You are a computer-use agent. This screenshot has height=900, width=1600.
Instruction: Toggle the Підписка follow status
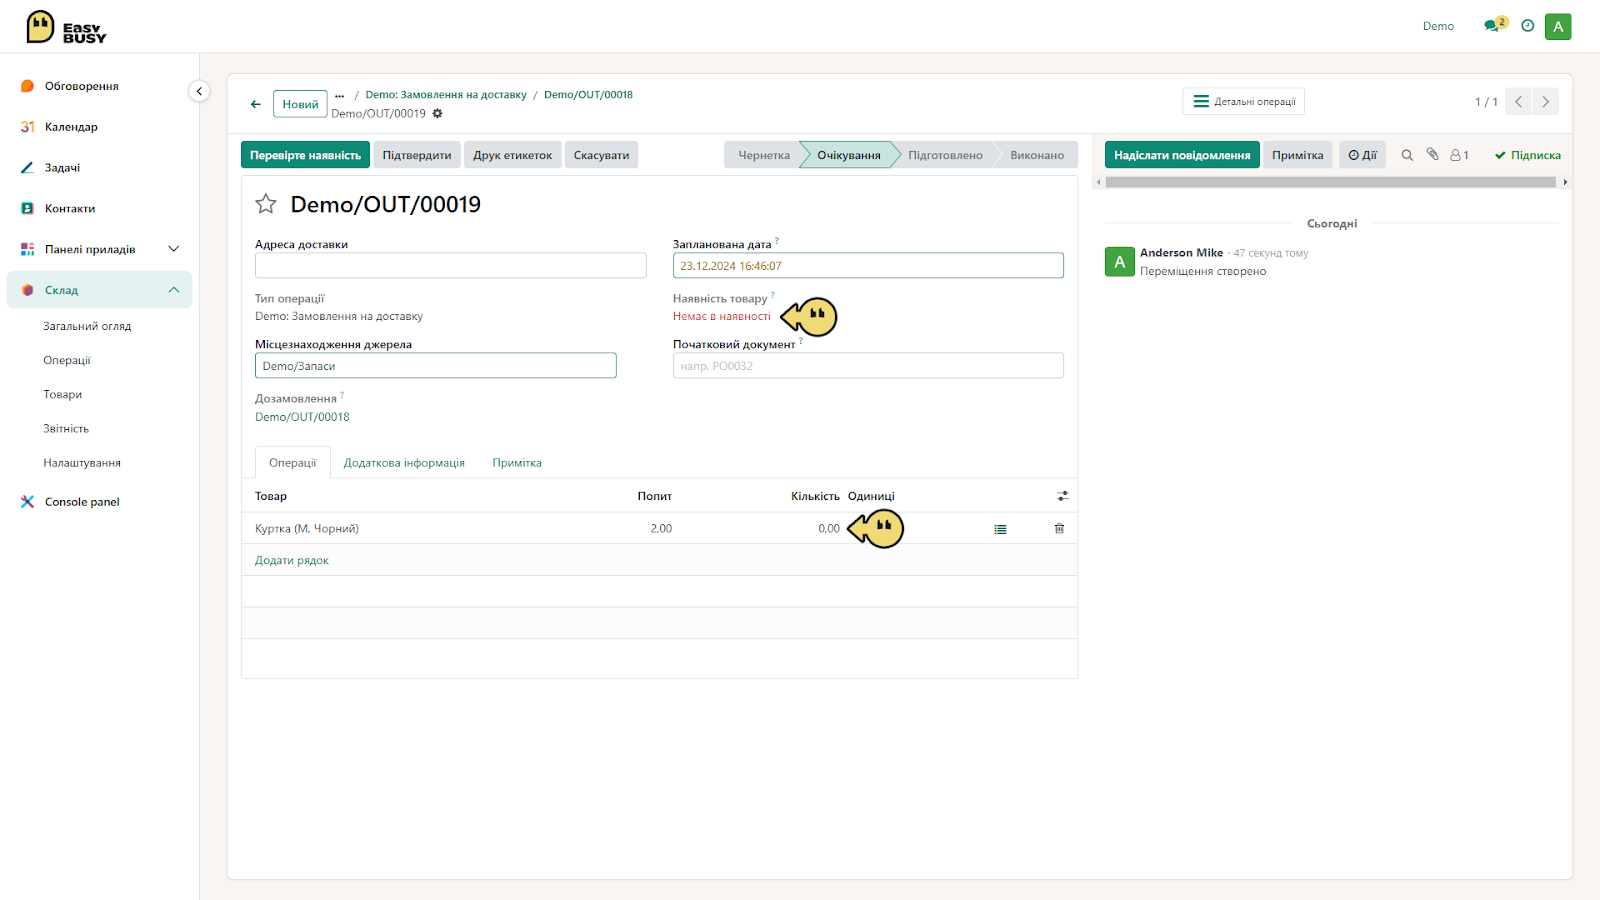1528,155
